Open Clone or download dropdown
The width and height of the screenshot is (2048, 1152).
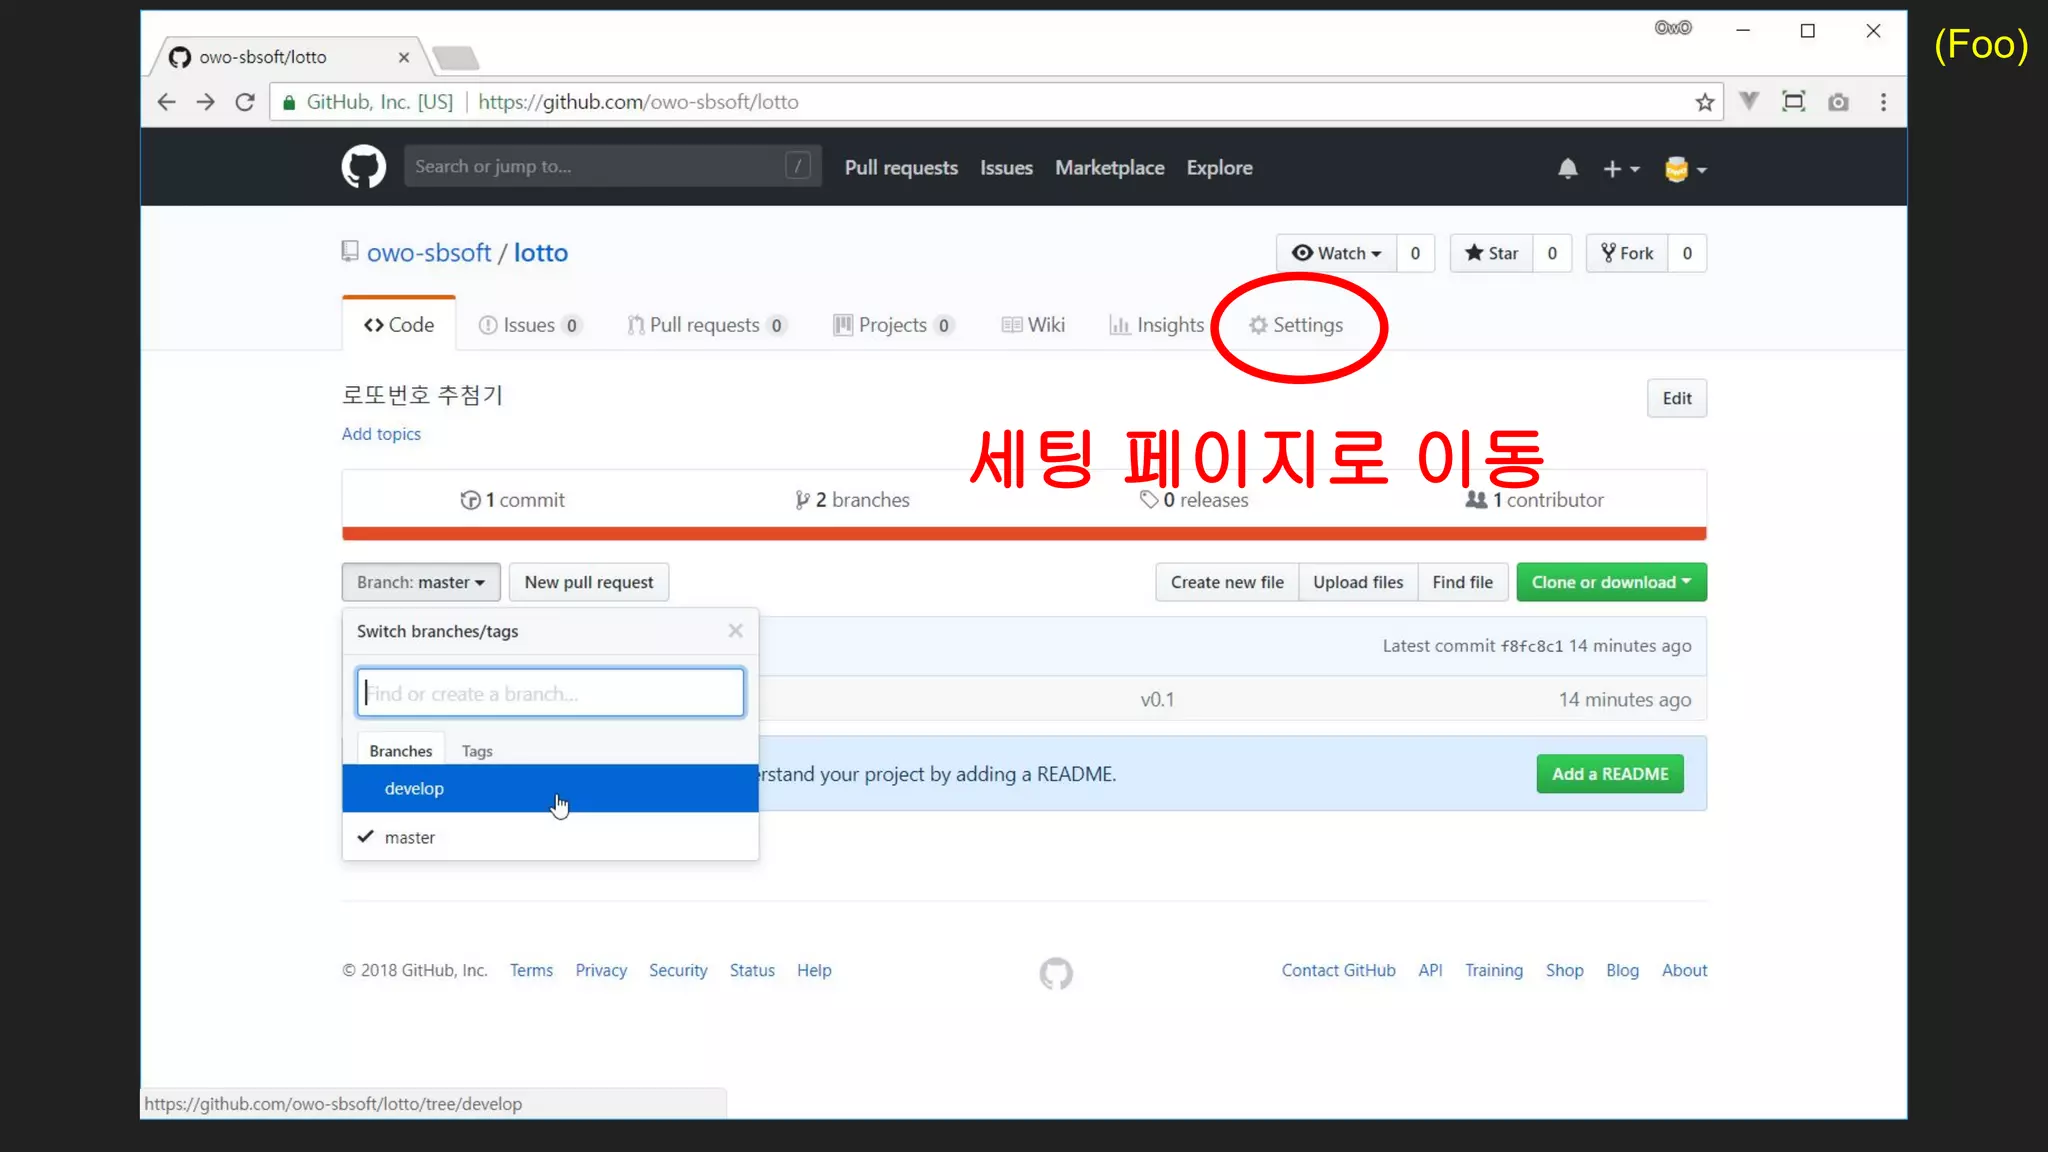(1611, 582)
